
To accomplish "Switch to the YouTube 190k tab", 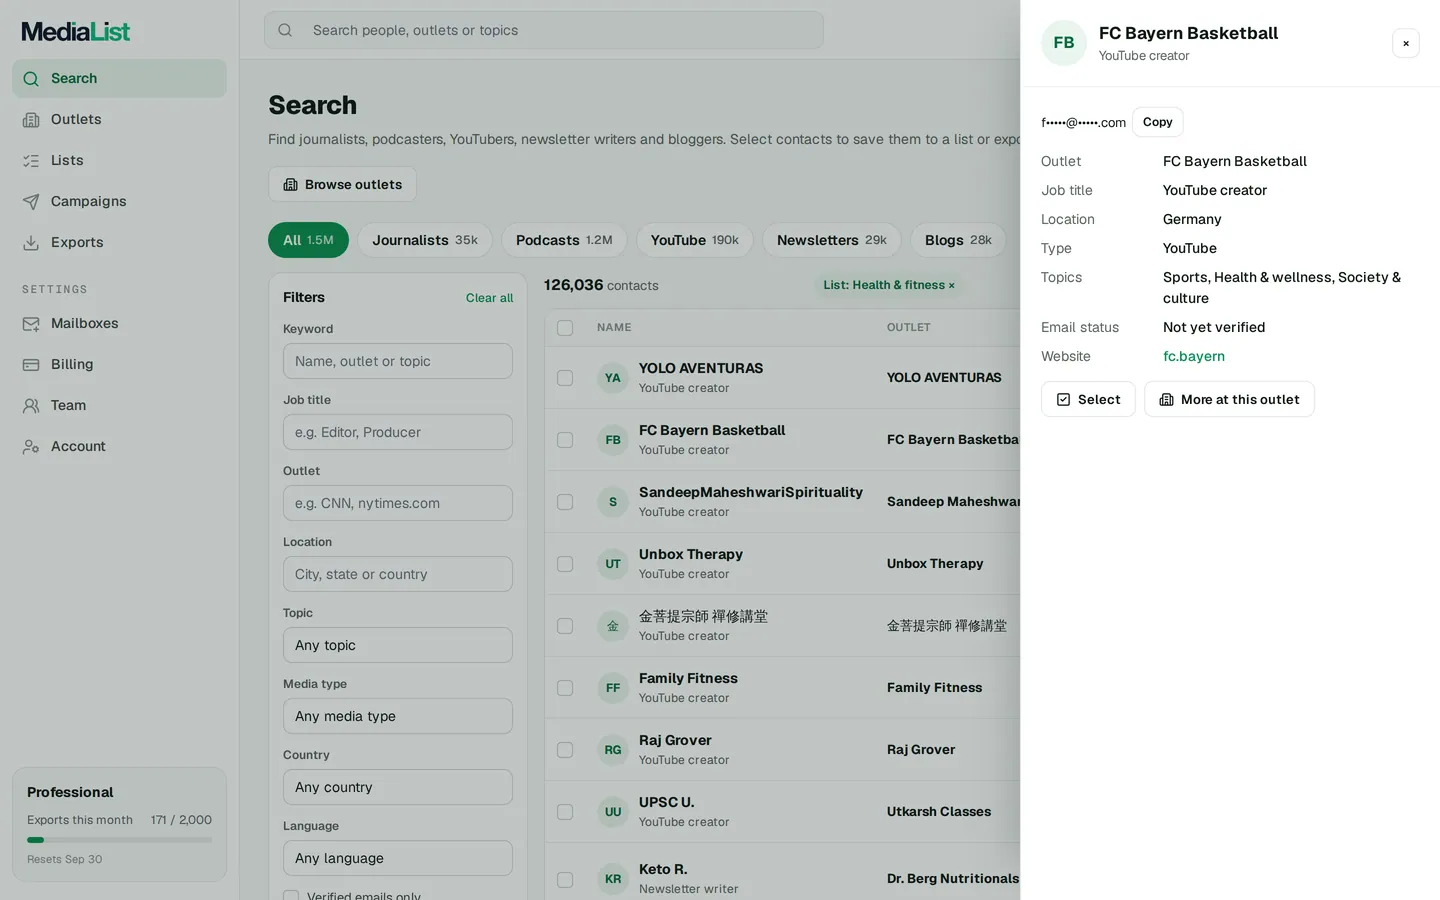I will click(695, 240).
